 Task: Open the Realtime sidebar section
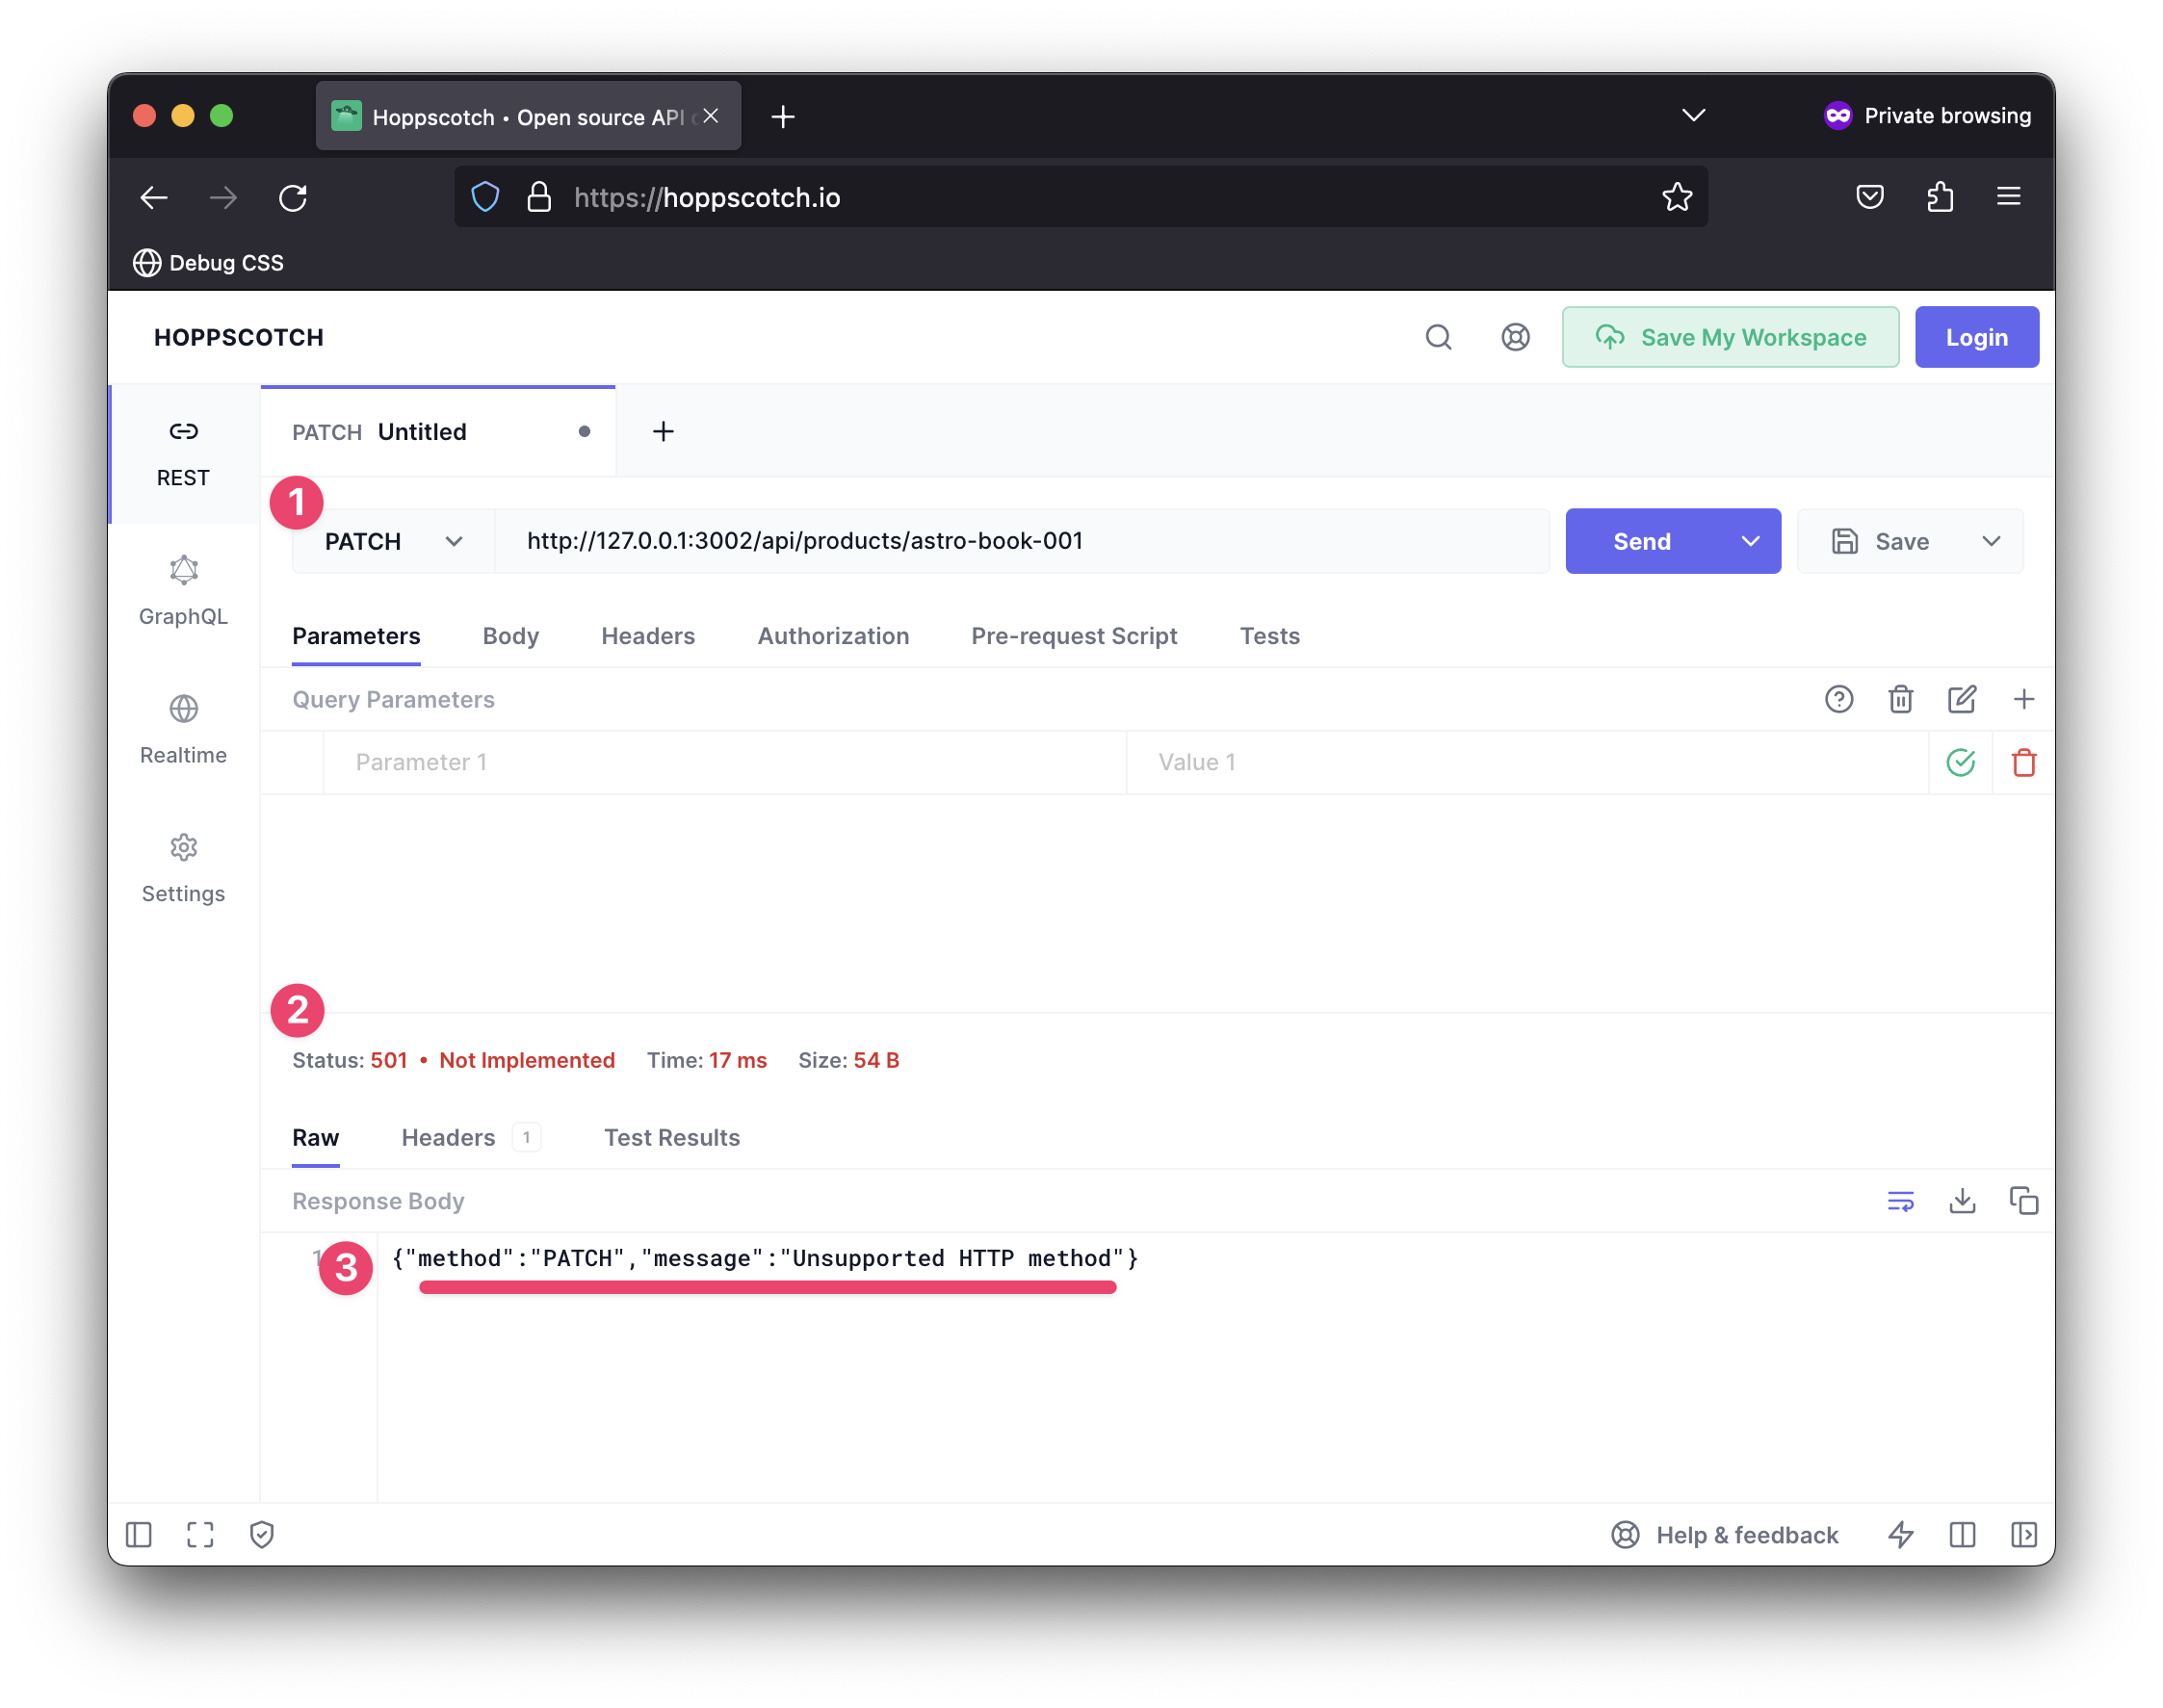(x=183, y=730)
